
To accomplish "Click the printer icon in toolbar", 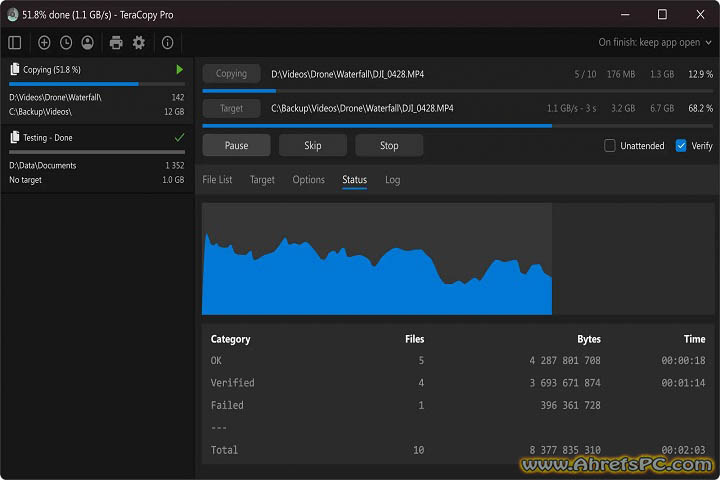I will point(116,43).
